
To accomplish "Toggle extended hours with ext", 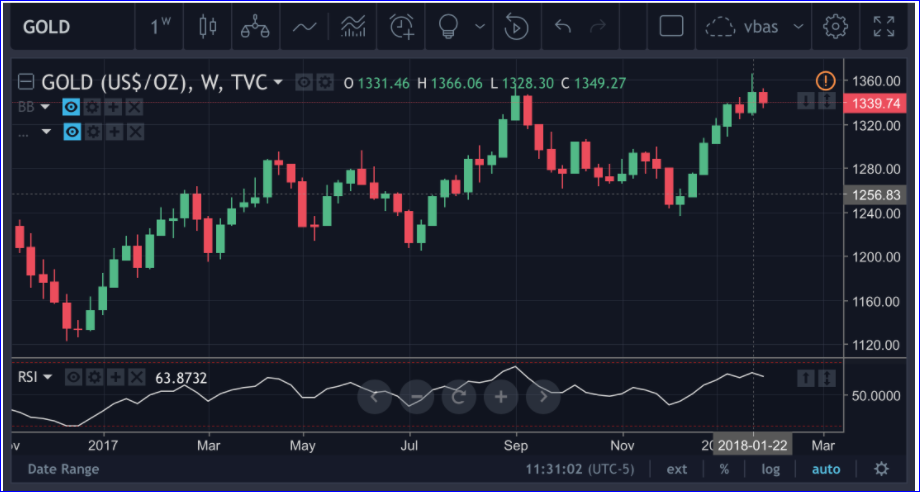I will pyautogui.click(x=677, y=469).
